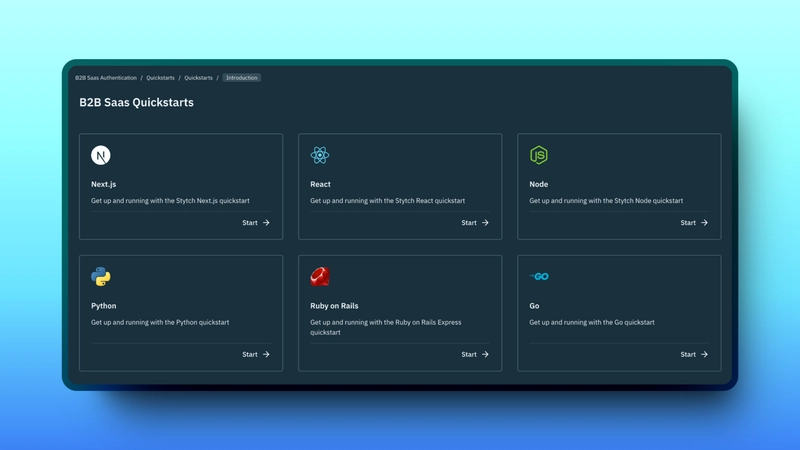Click the Python snake logo icon
800x450 pixels.
tap(101, 277)
